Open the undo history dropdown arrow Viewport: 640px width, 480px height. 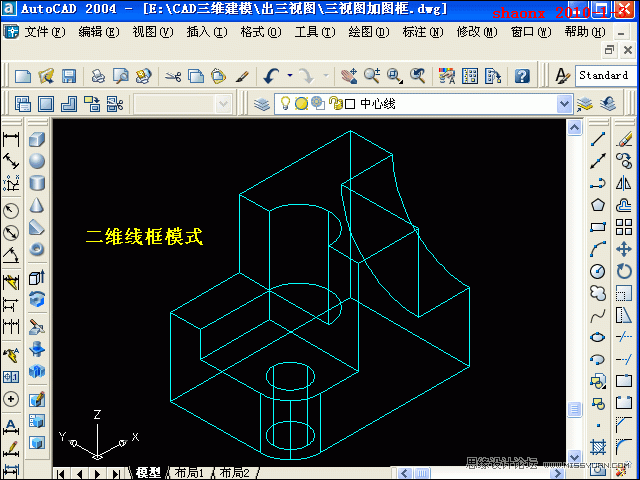coord(290,76)
